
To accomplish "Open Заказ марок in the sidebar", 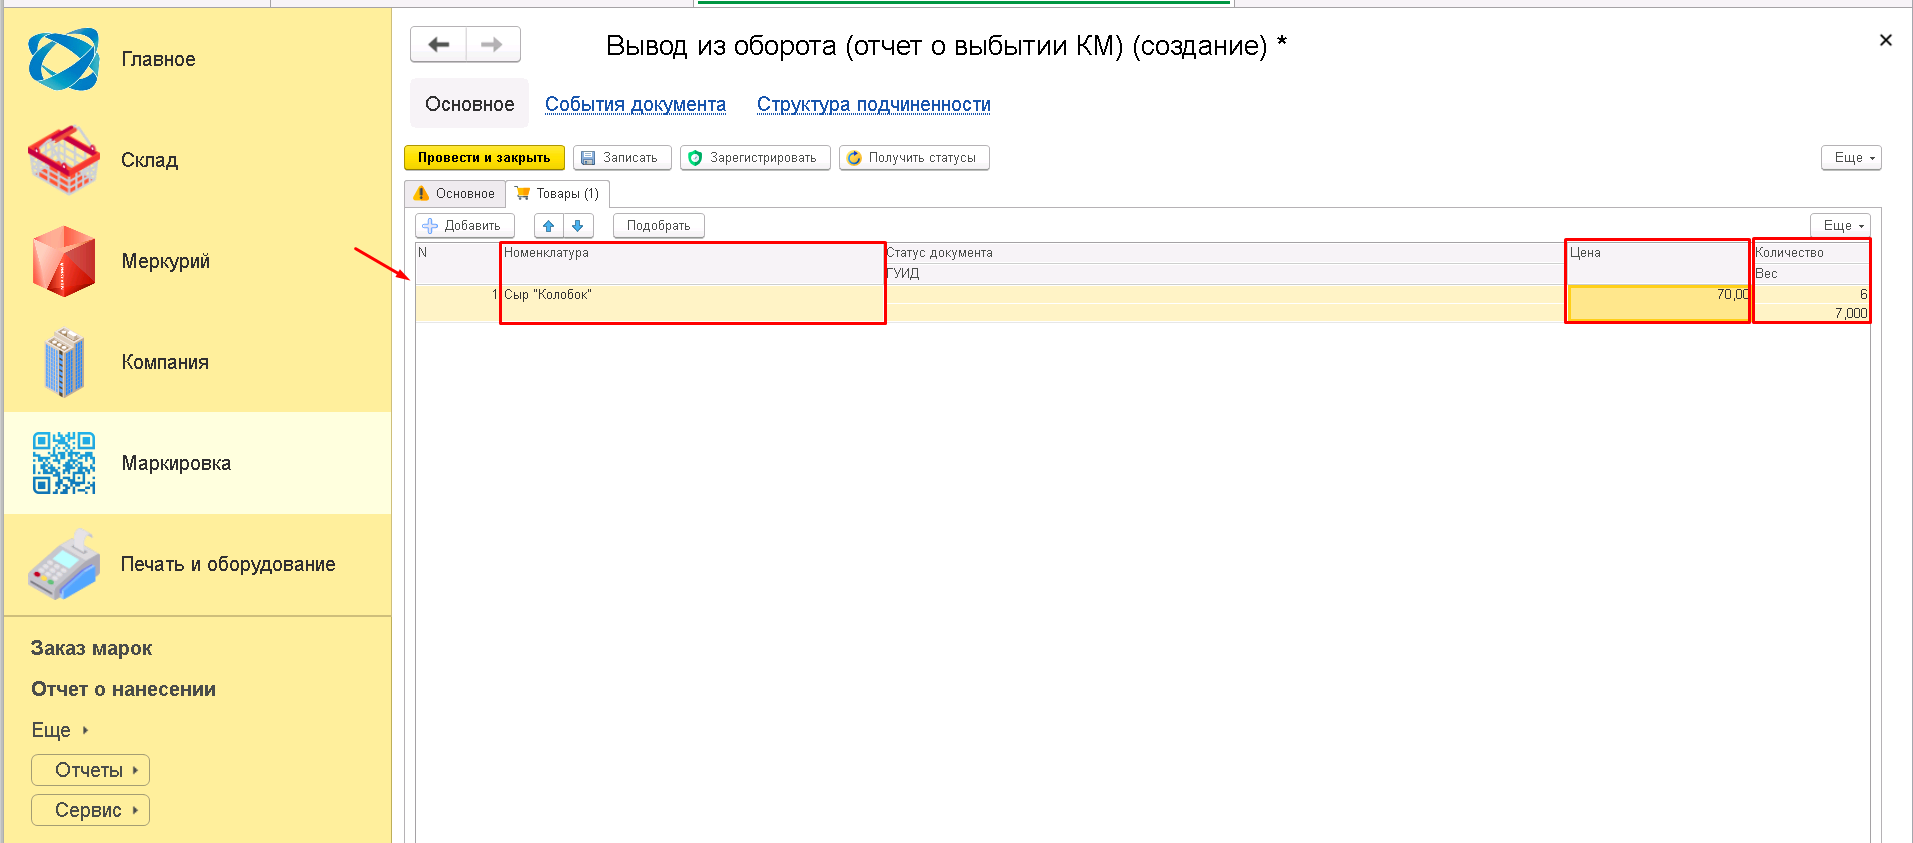I will click(91, 648).
